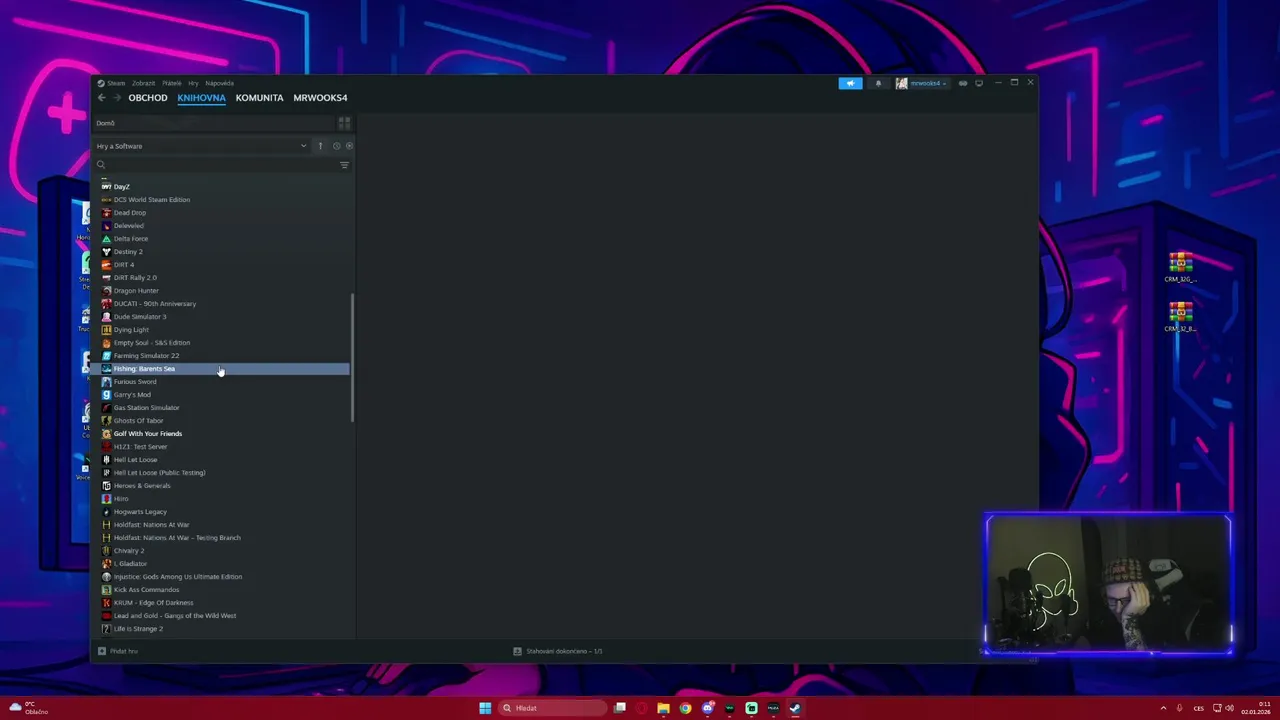Image resolution: width=1280 pixels, height=720 pixels.
Task: Select Fishing: Barents Sea in the list
Action: click(221, 369)
